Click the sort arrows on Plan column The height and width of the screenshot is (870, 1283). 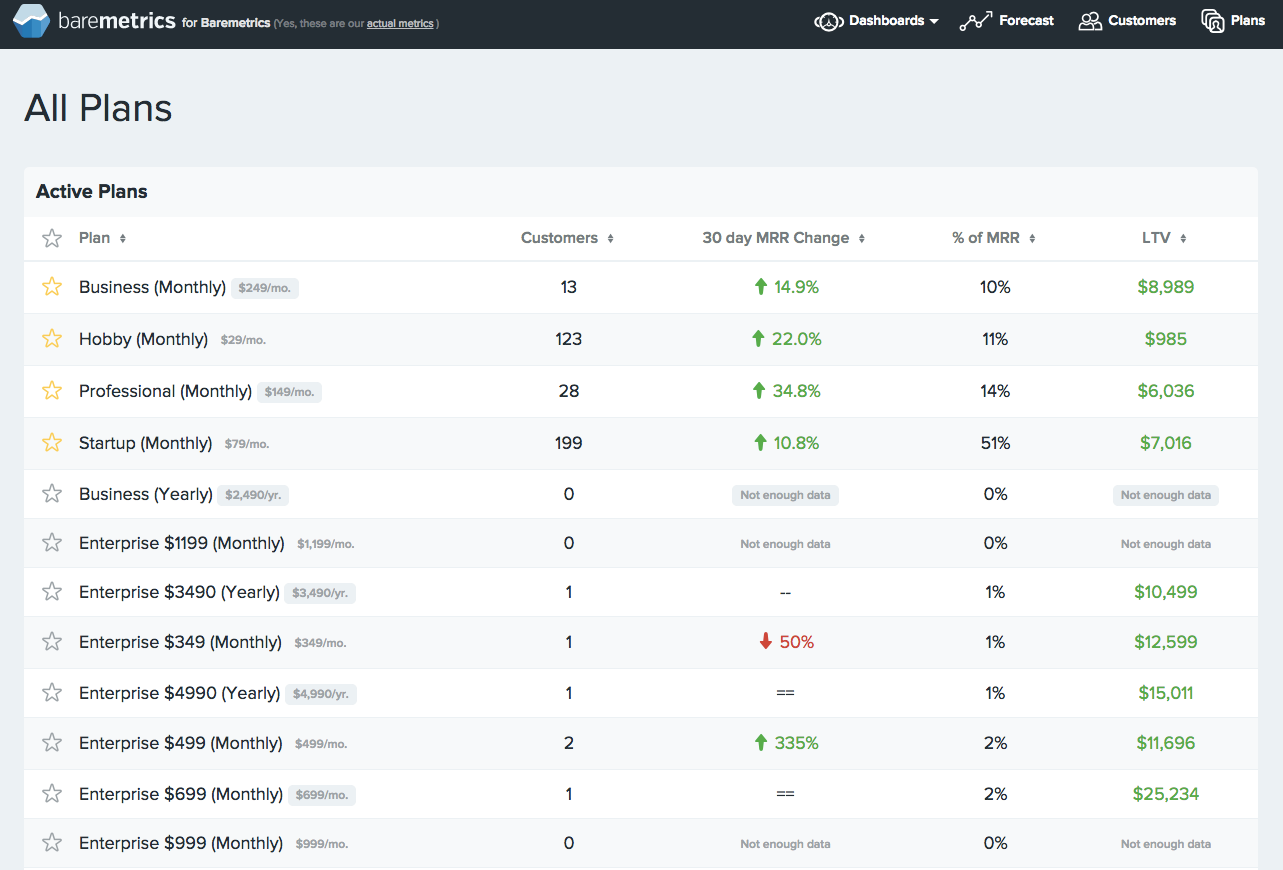(123, 238)
